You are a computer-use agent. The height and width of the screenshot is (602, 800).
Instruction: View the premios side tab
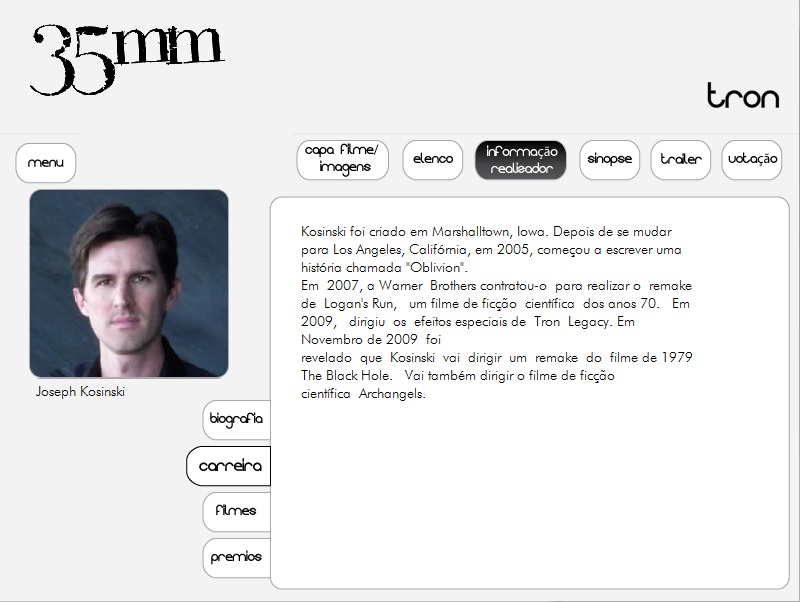[237, 558]
